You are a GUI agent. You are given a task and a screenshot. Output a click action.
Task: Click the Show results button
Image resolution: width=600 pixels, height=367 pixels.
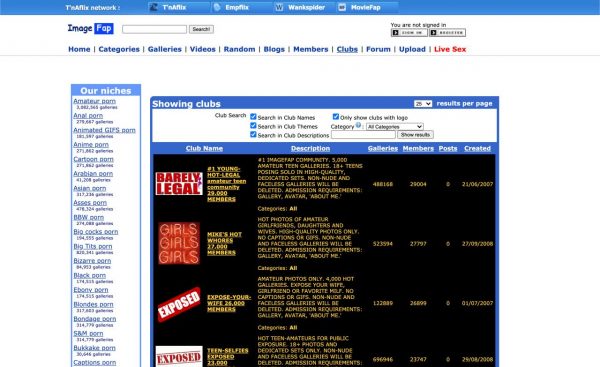point(415,135)
